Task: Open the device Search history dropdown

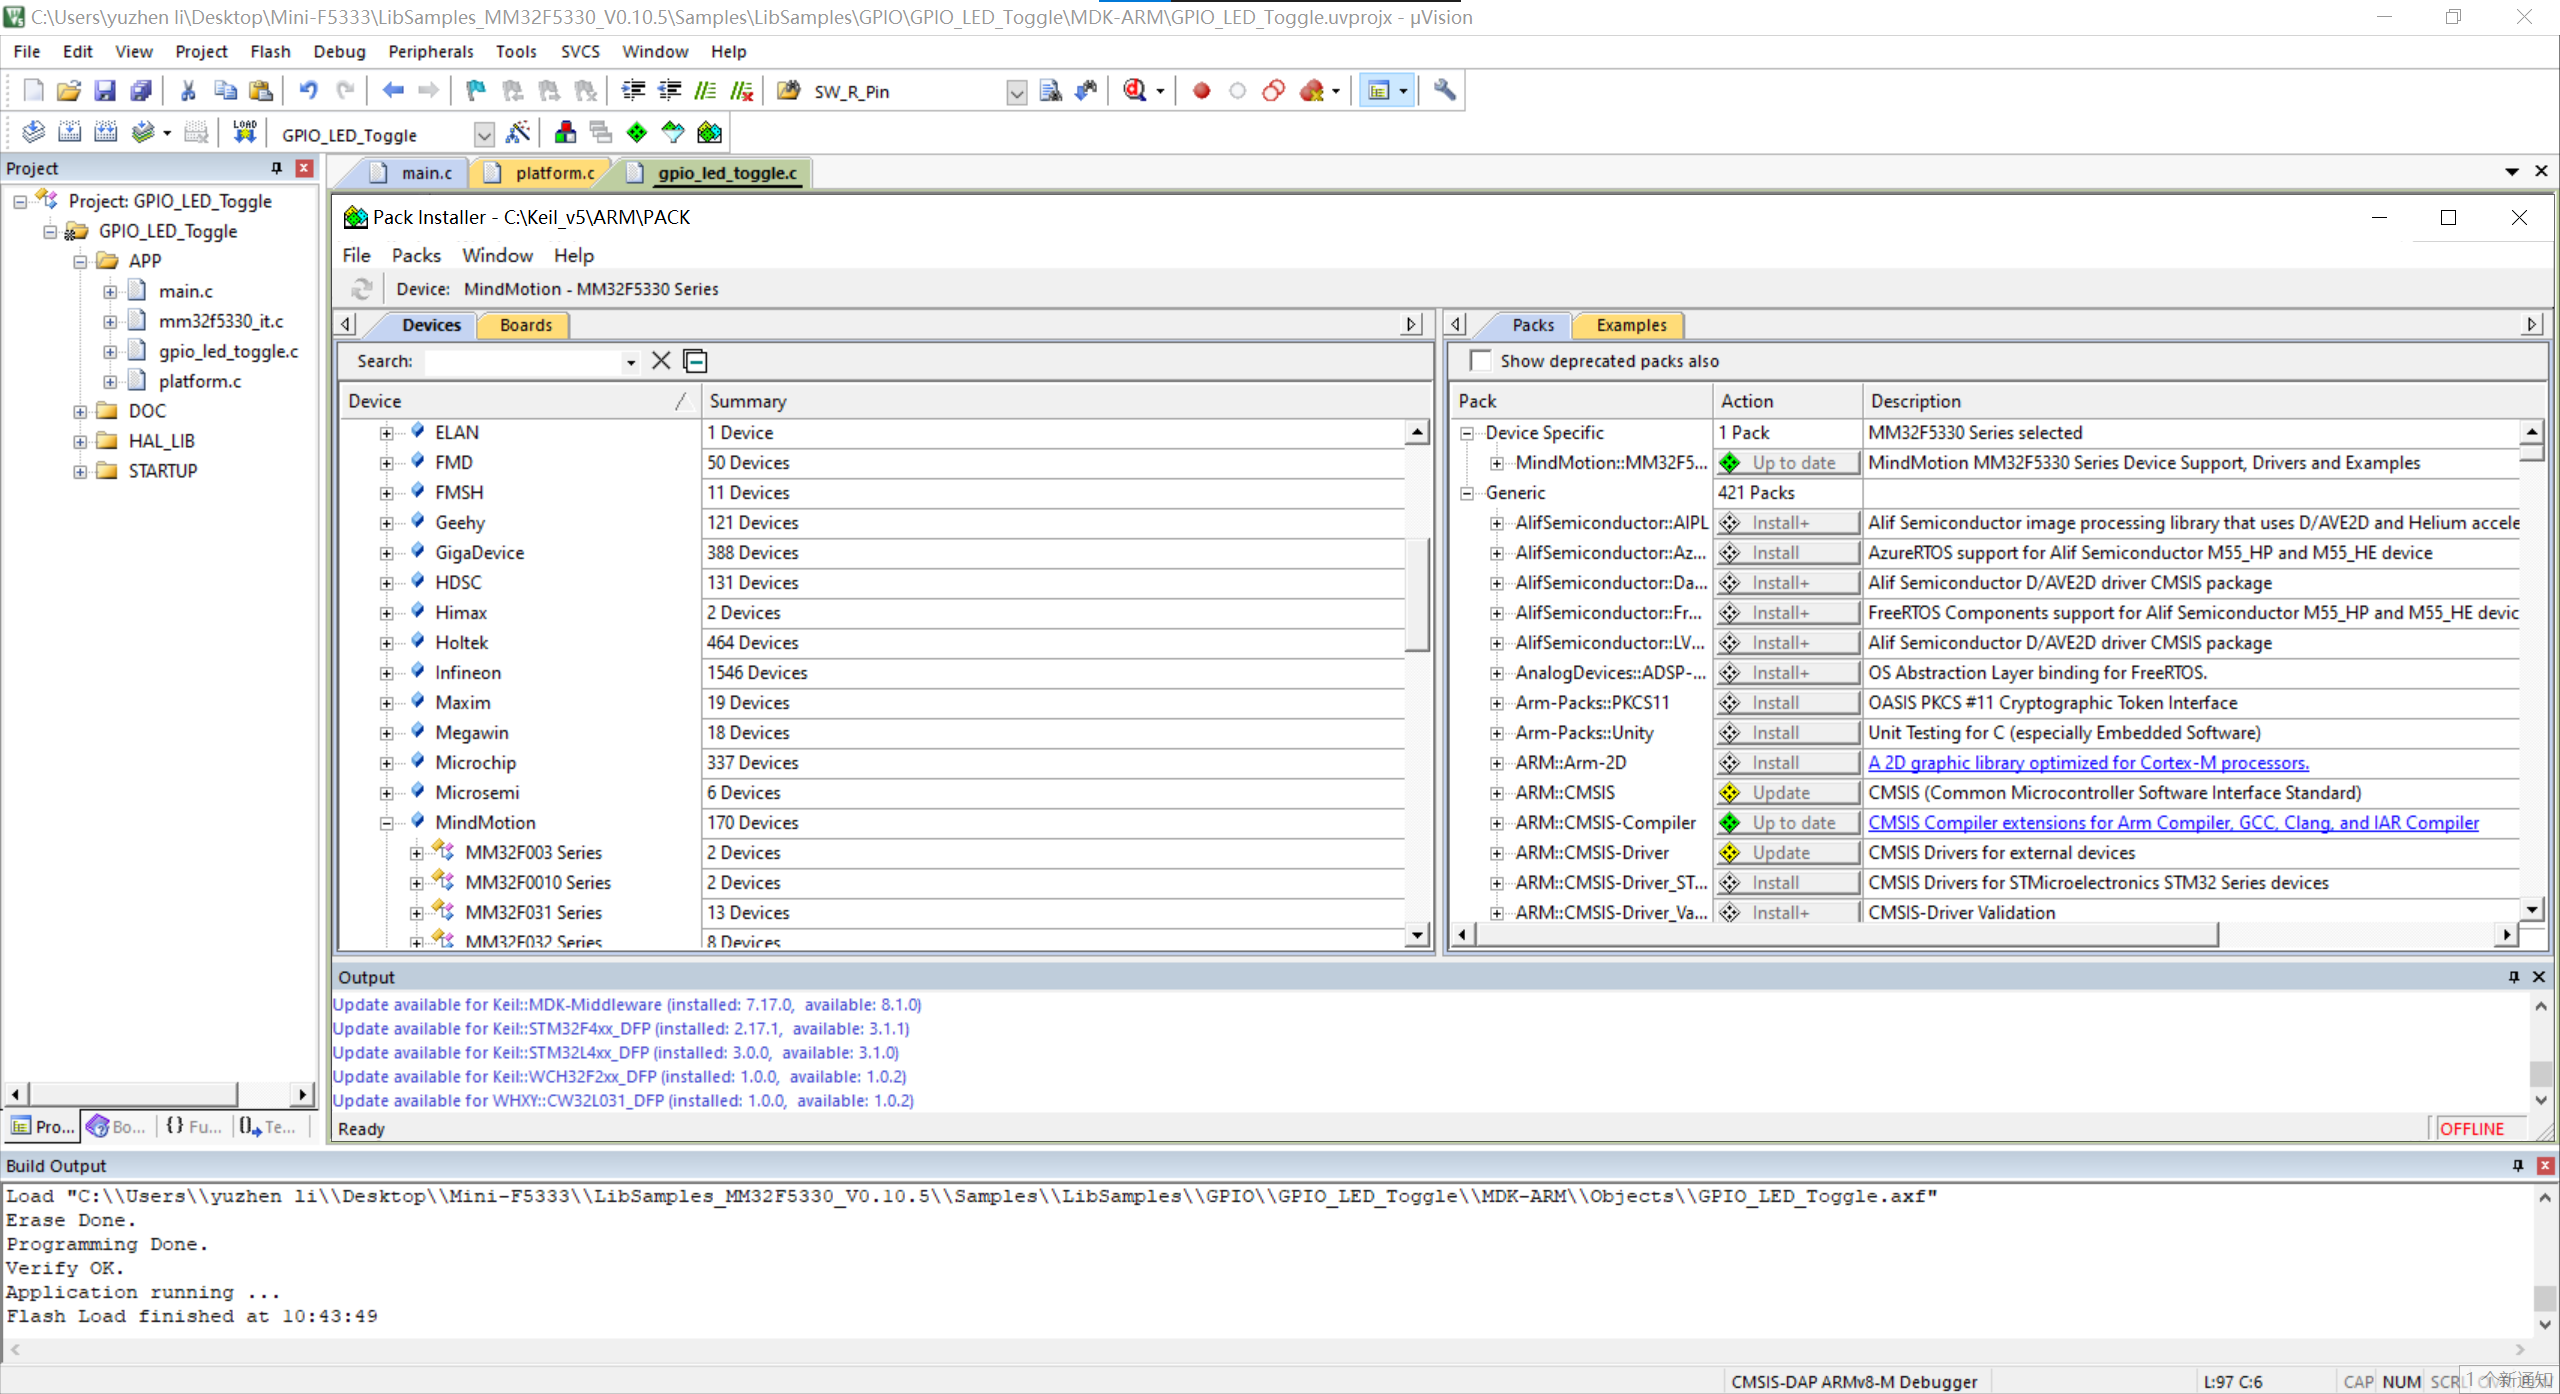Action: [631, 362]
